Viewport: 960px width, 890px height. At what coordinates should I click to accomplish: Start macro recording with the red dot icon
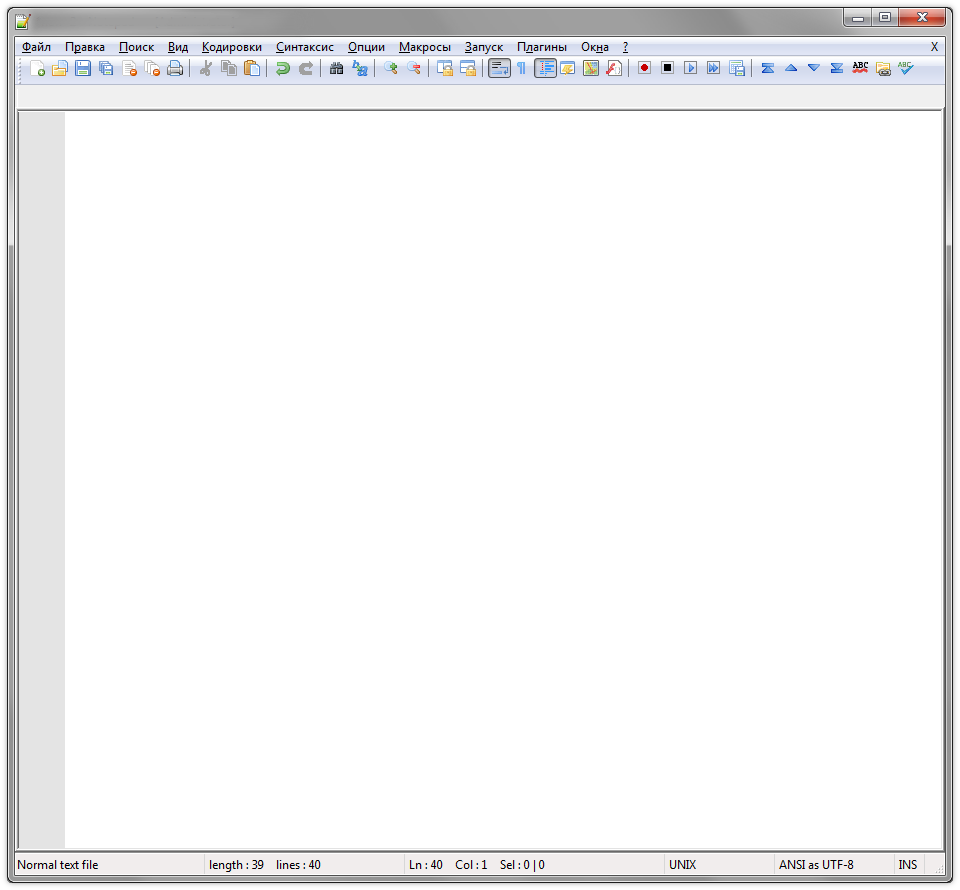click(x=644, y=68)
